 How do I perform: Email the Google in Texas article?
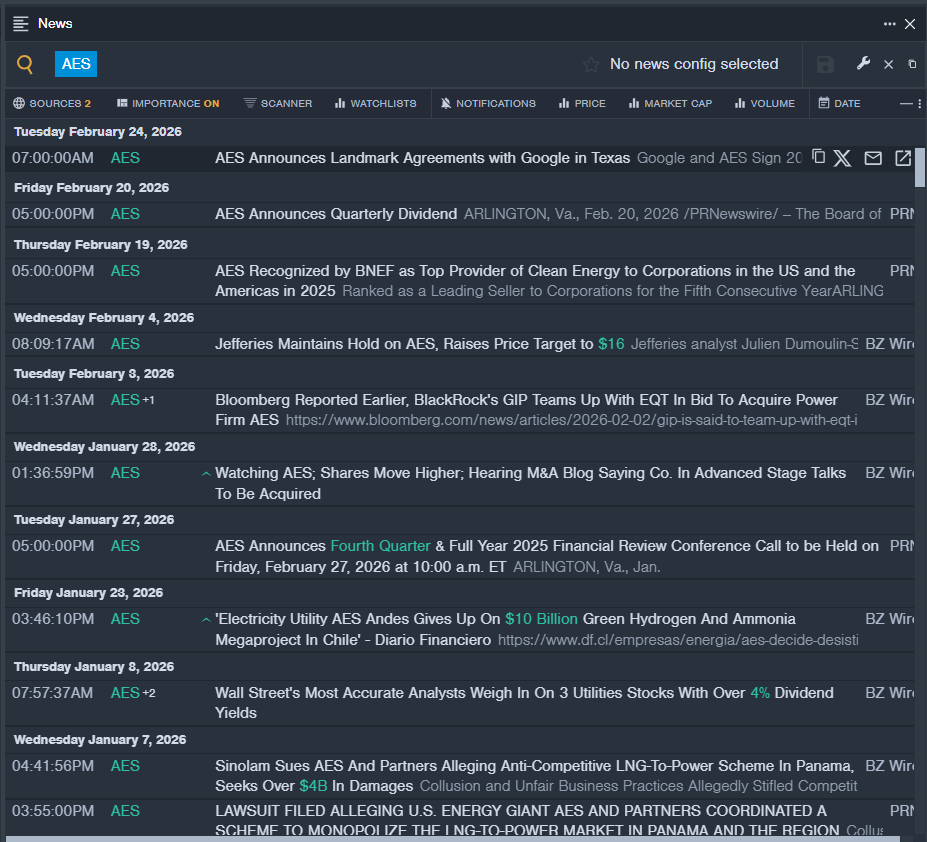pos(873,158)
